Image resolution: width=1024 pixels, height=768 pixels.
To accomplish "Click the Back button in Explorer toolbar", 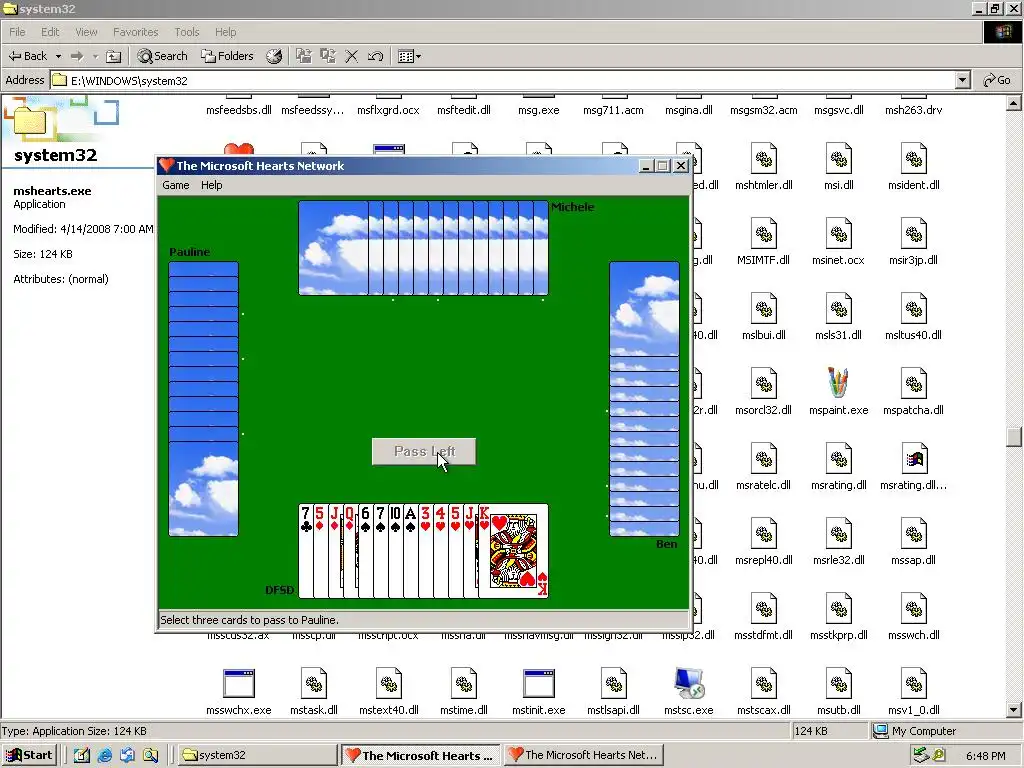I will click(28, 56).
